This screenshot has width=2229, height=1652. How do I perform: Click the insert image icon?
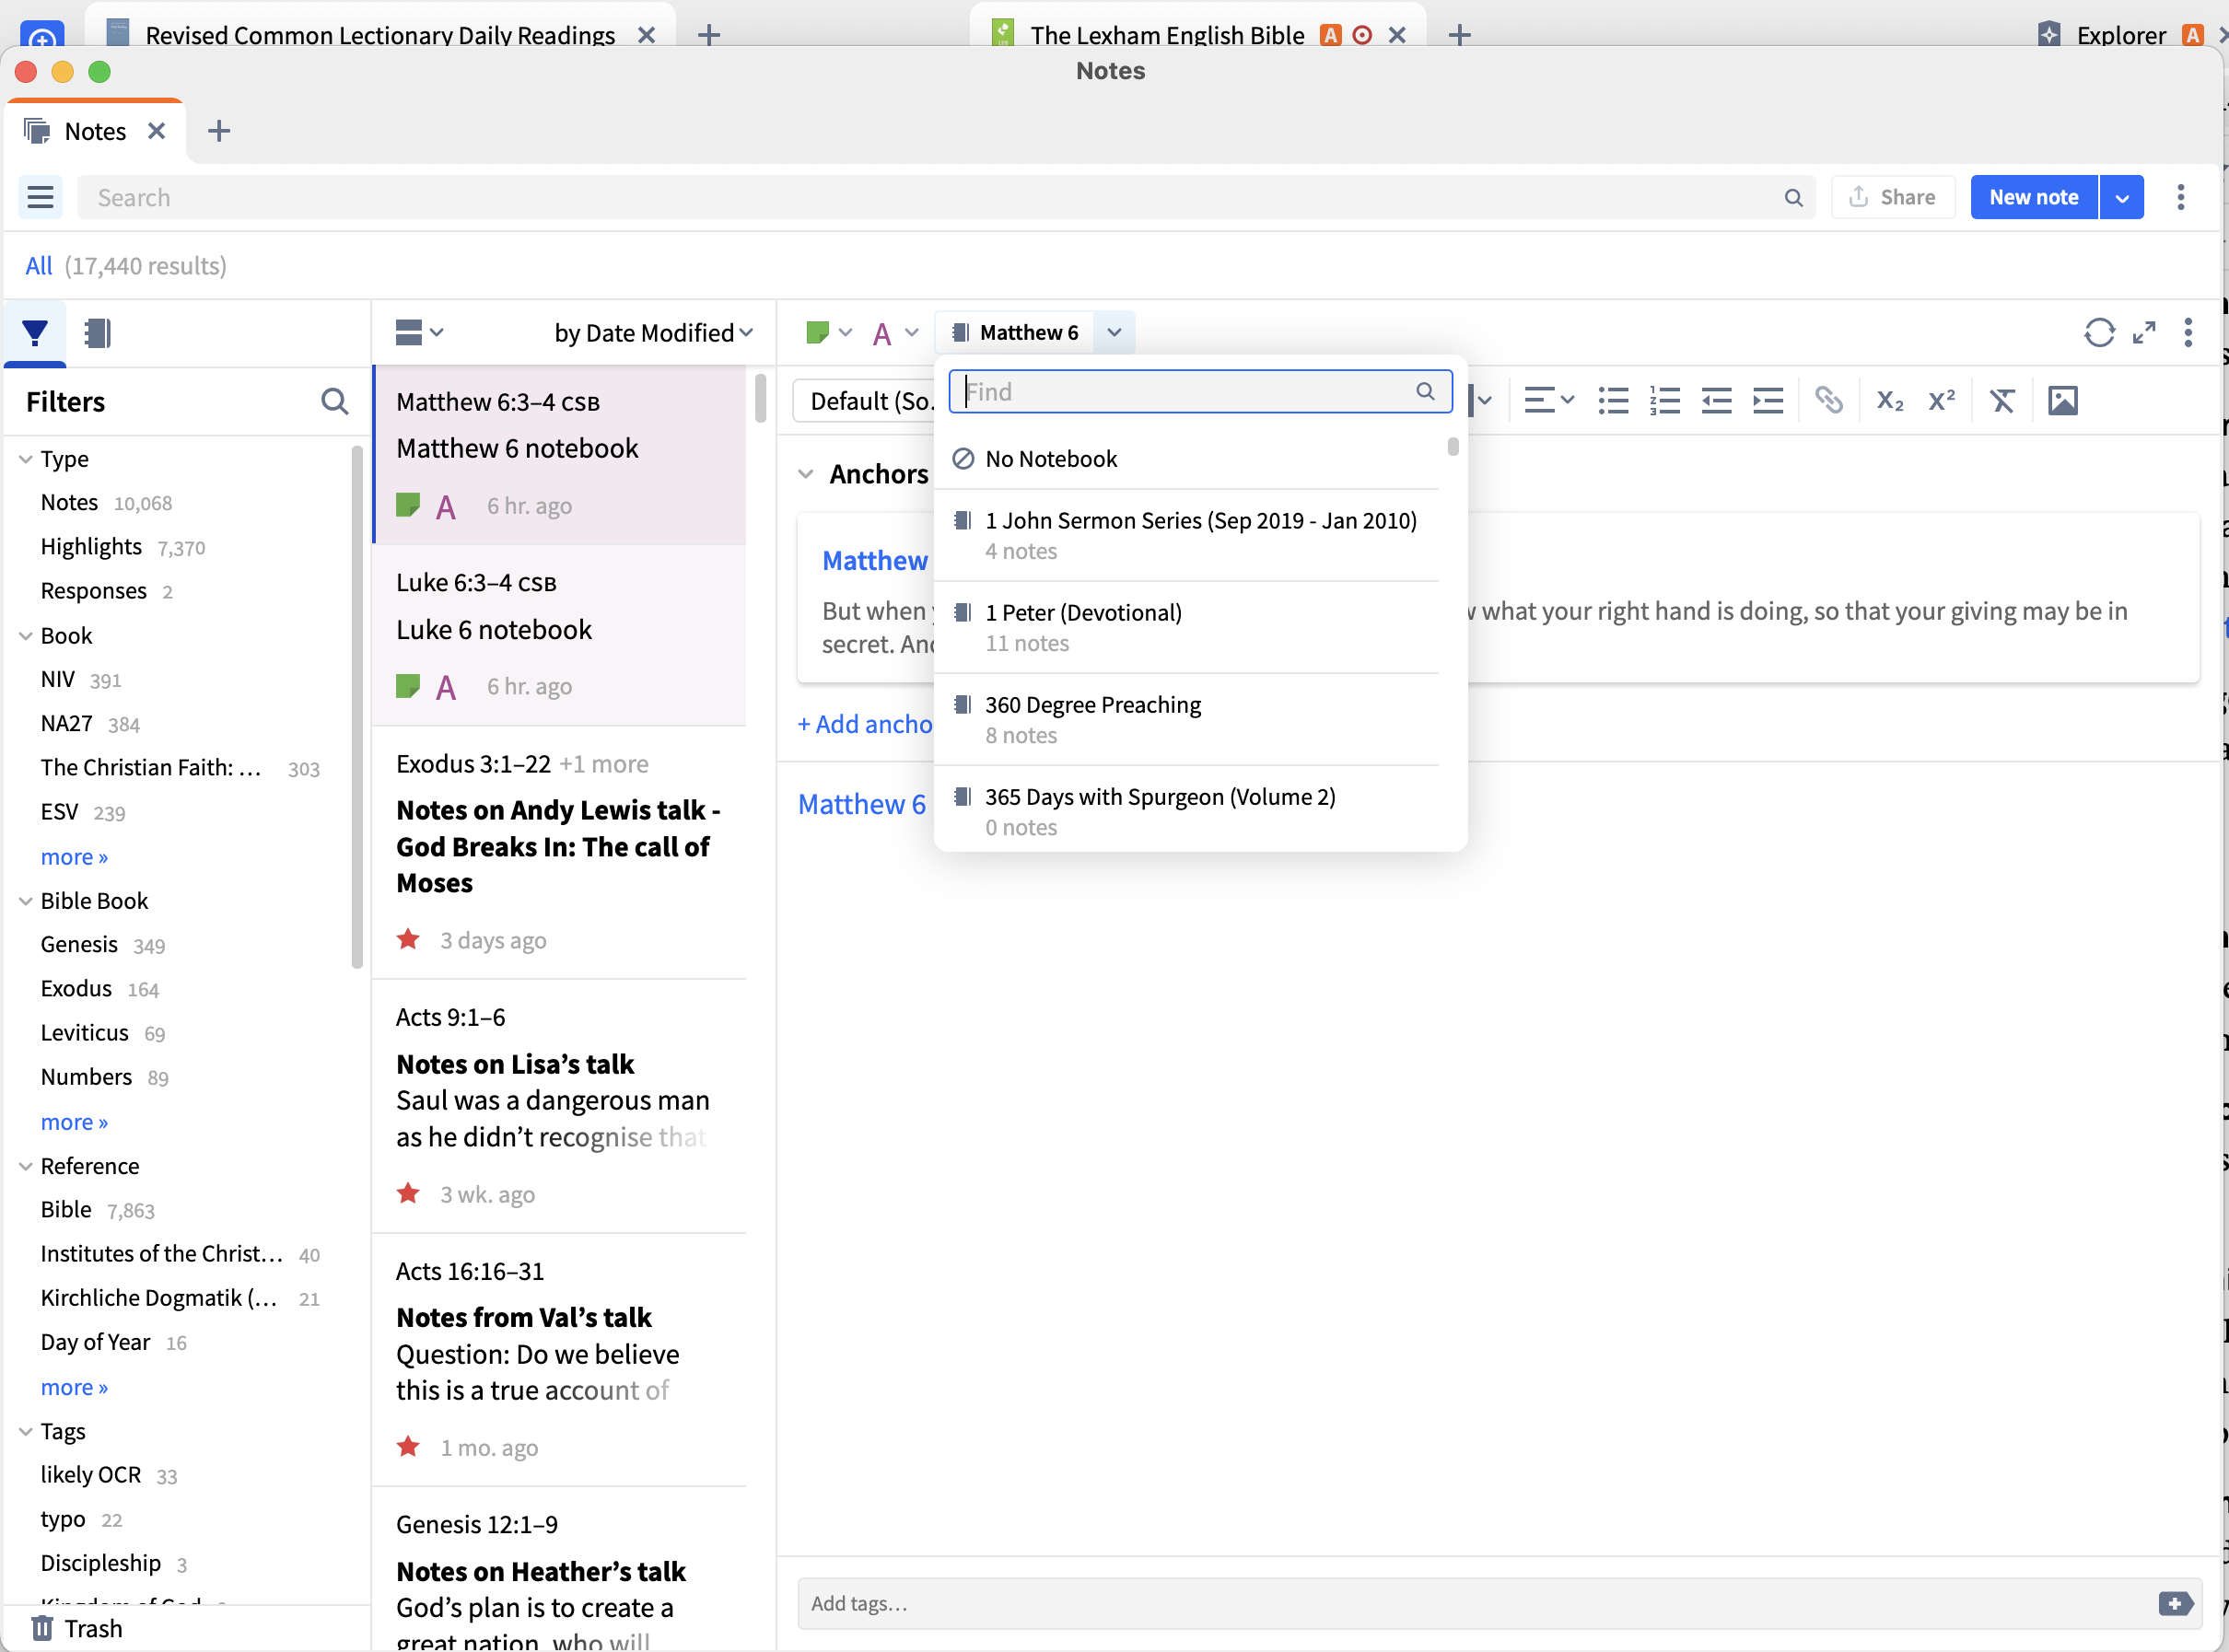point(2062,401)
